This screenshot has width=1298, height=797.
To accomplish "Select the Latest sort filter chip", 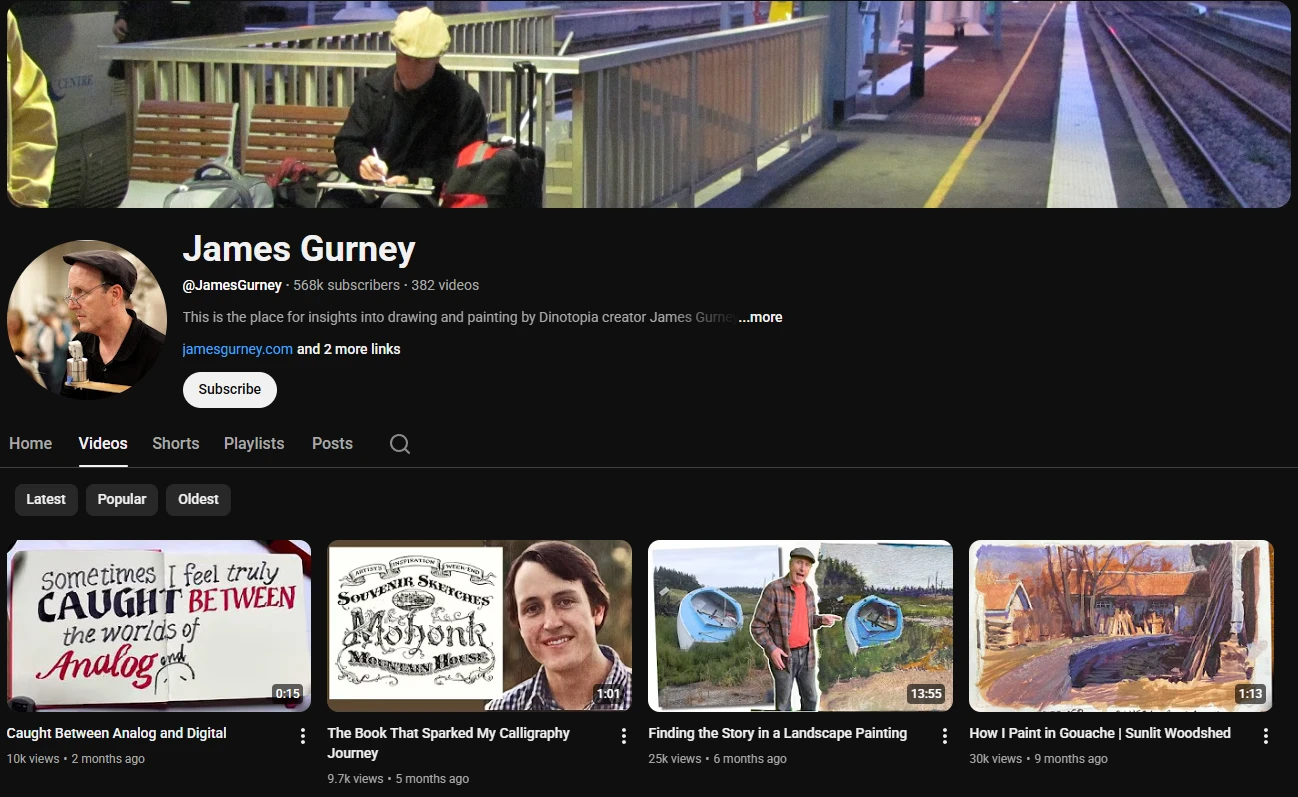I will click(46, 499).
